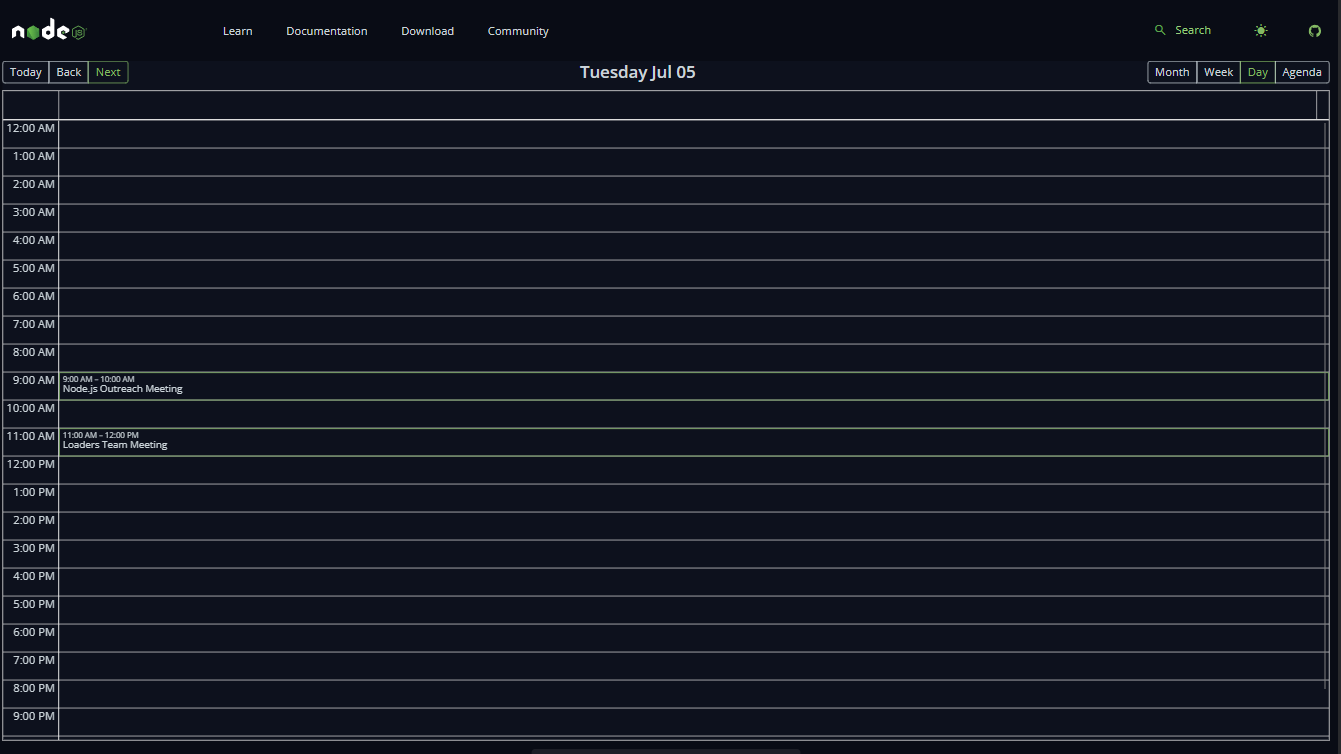
Task: Click the 10:00 AM time label
Action: tap(31, 408)
